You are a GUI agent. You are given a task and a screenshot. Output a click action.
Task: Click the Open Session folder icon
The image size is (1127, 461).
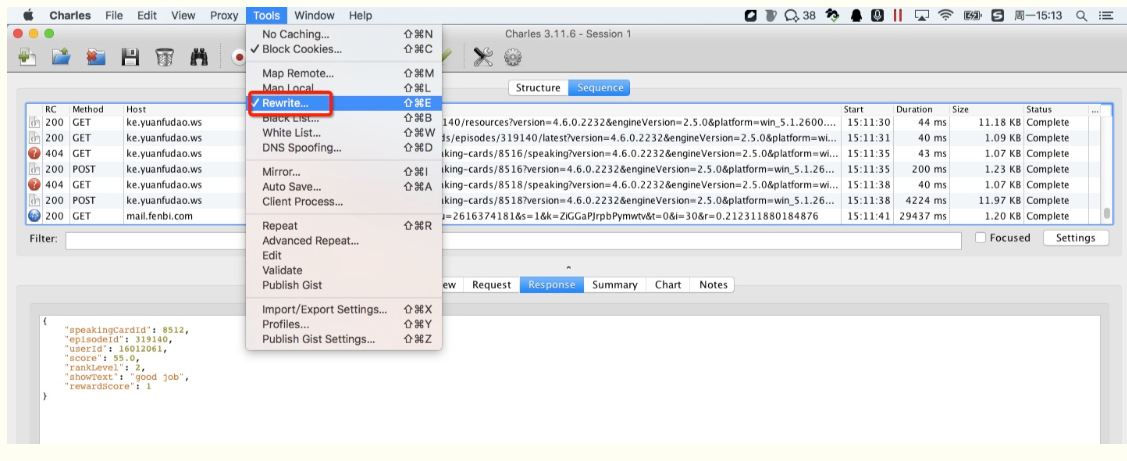click(61, 58)
